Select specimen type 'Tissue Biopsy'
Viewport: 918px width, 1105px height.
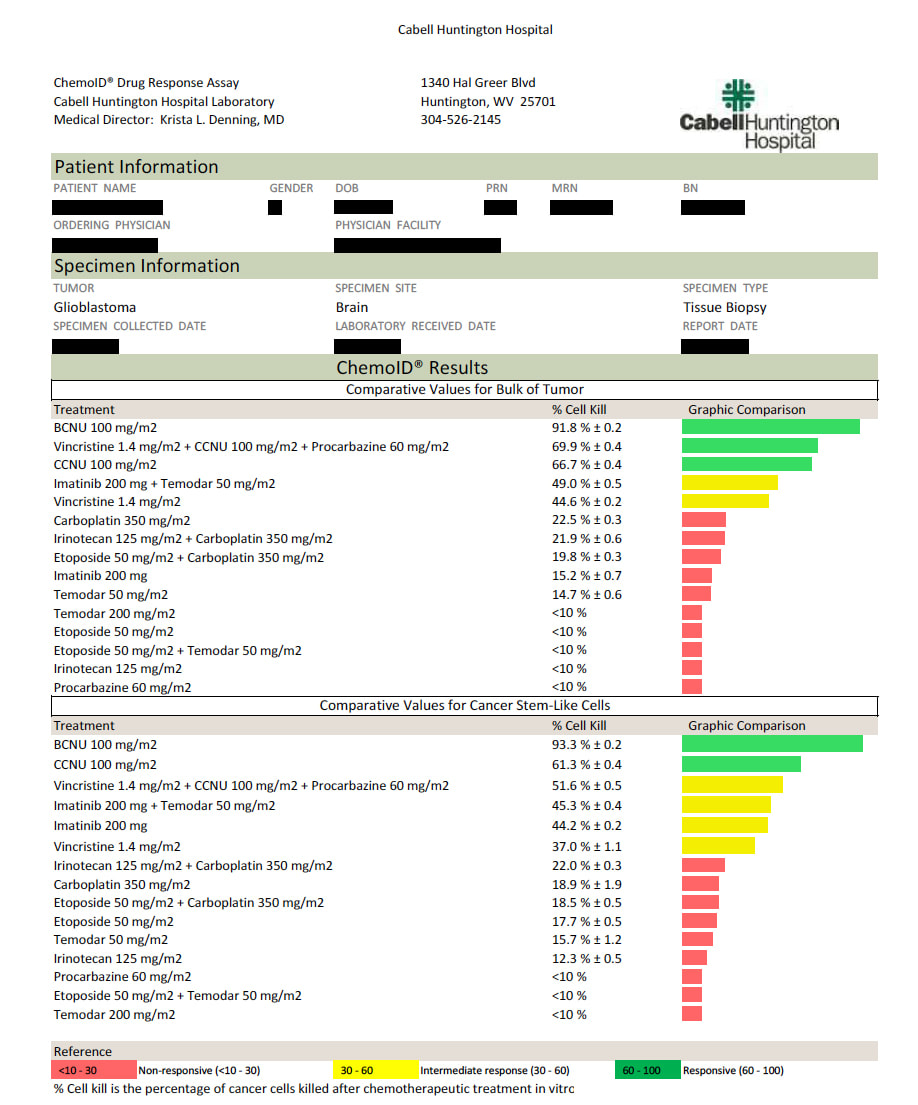[724, 307]
